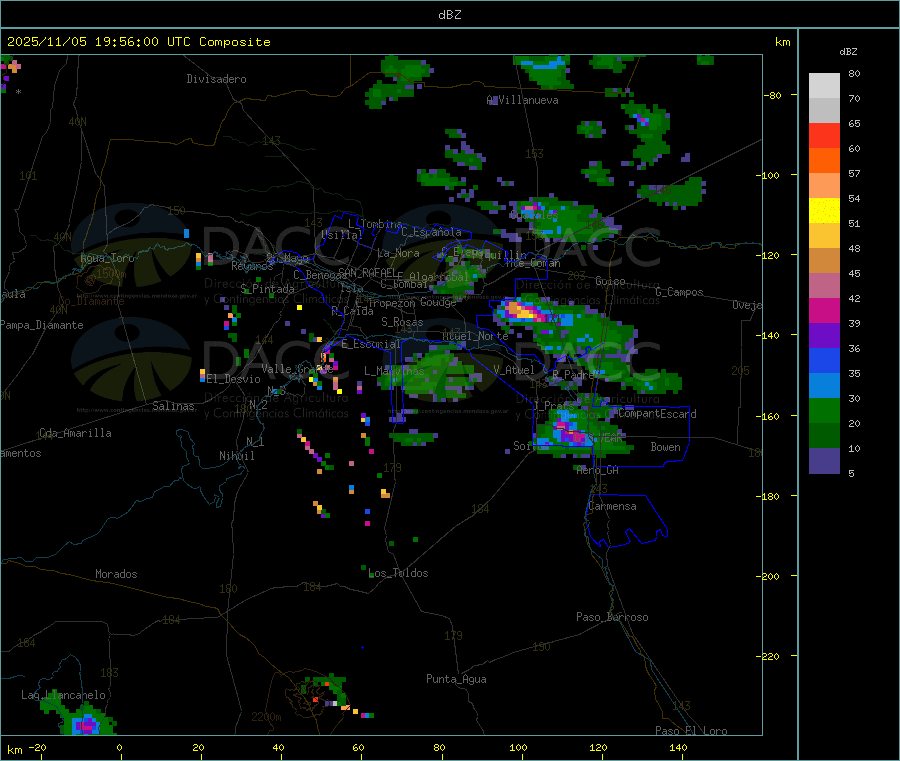Click the Paso_Barroso map label
The height and width of the screenshot is (761, 900).
pyautogui.click(x=612, y=617)
